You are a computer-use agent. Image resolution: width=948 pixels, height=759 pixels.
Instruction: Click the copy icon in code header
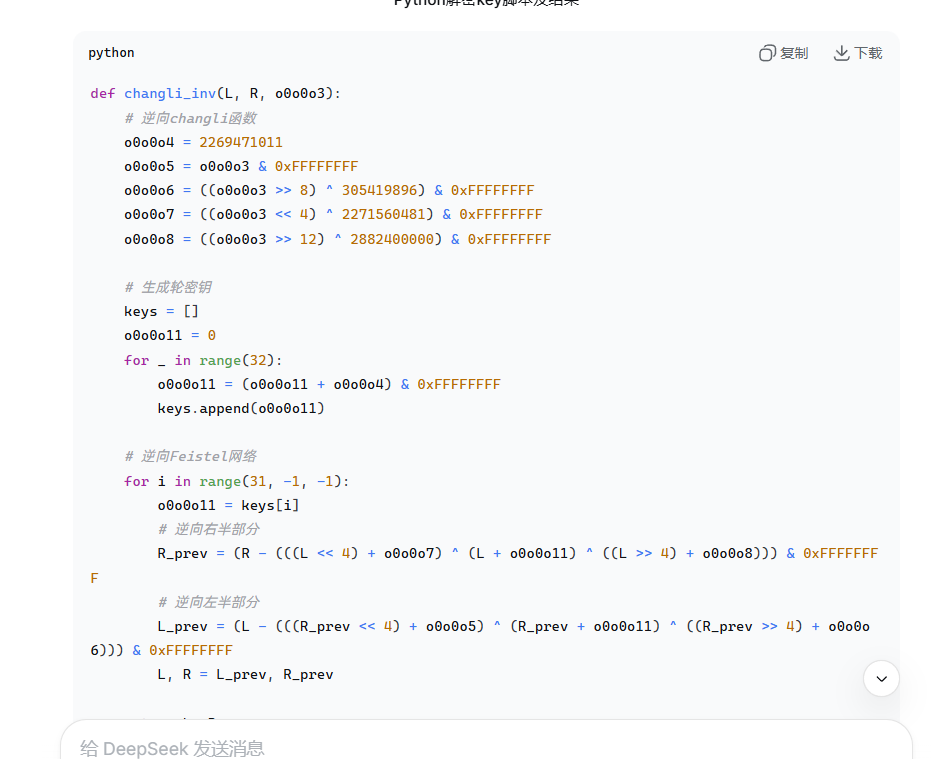[767, 53]
